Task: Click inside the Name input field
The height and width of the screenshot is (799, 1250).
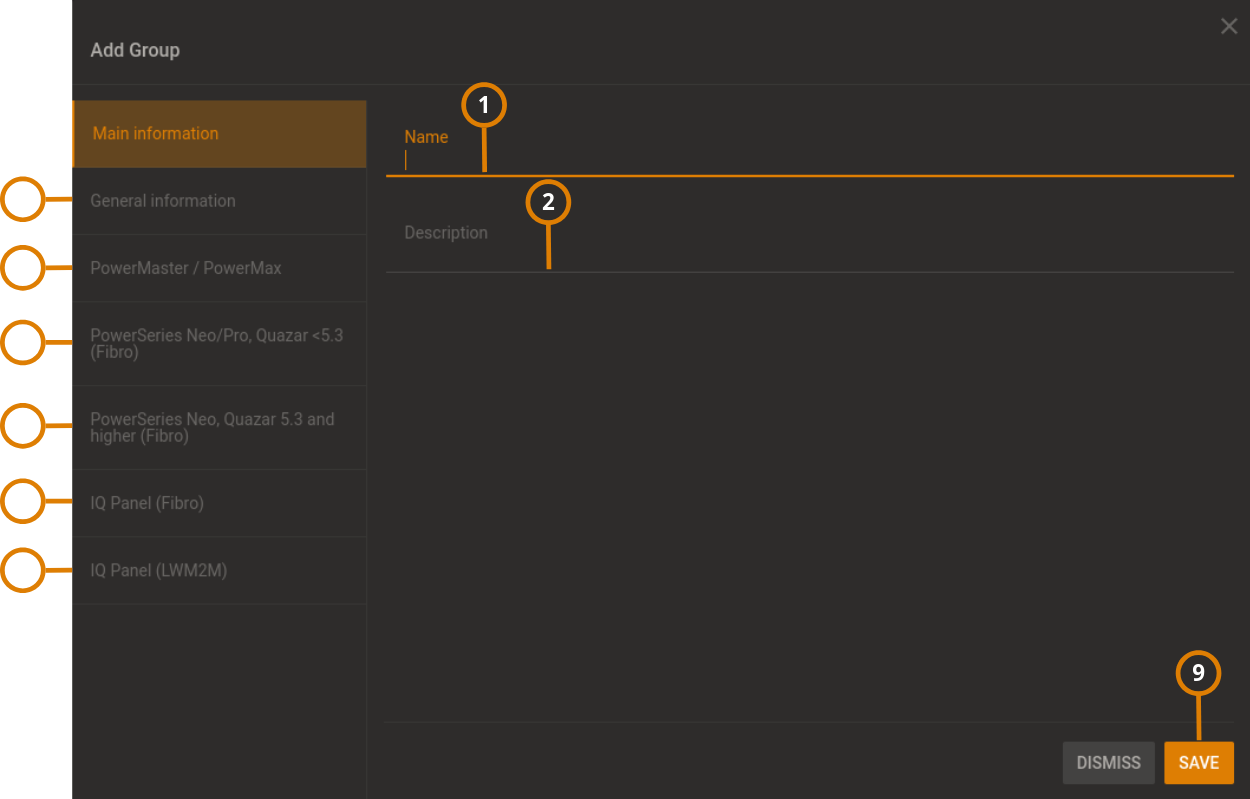Action: pyautogui.click(x=700, y=160)
